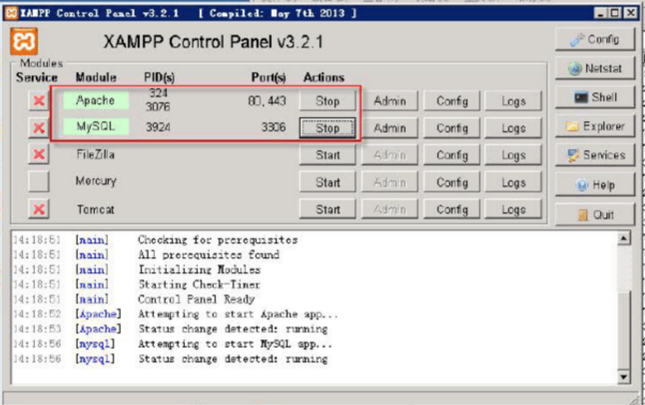Click the log scrollbar down arrow
The image size is (645, 405).
coord(624,377)
